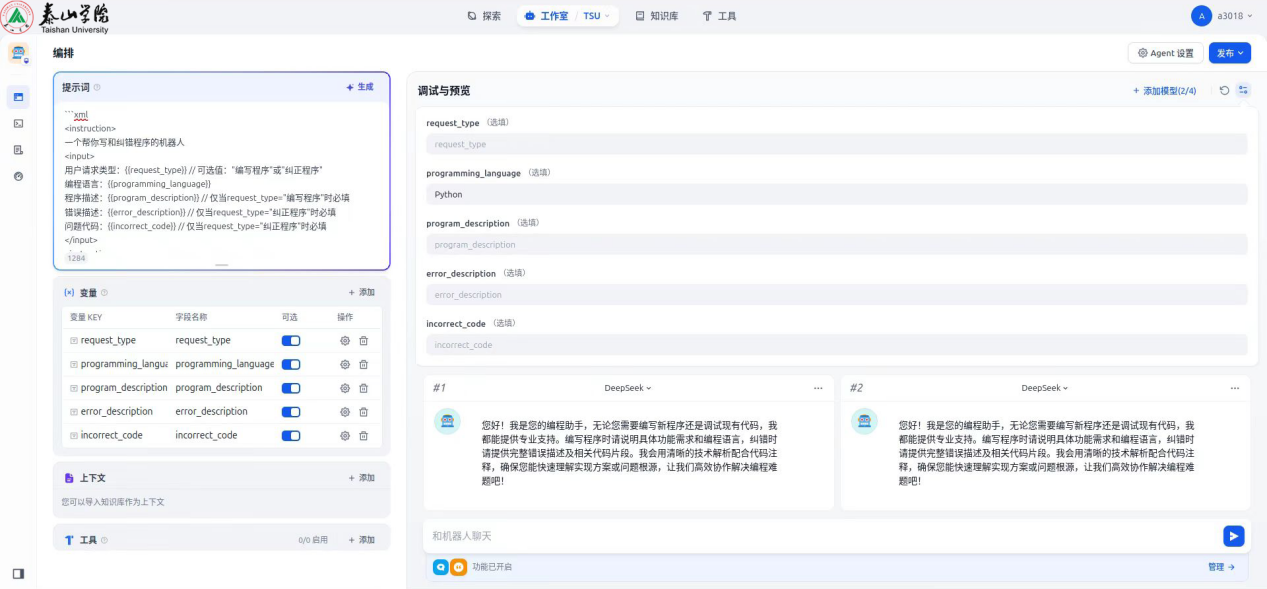1267x589 pixels.
Task: Click the 管理 manage link
Action: (1221, 567)
